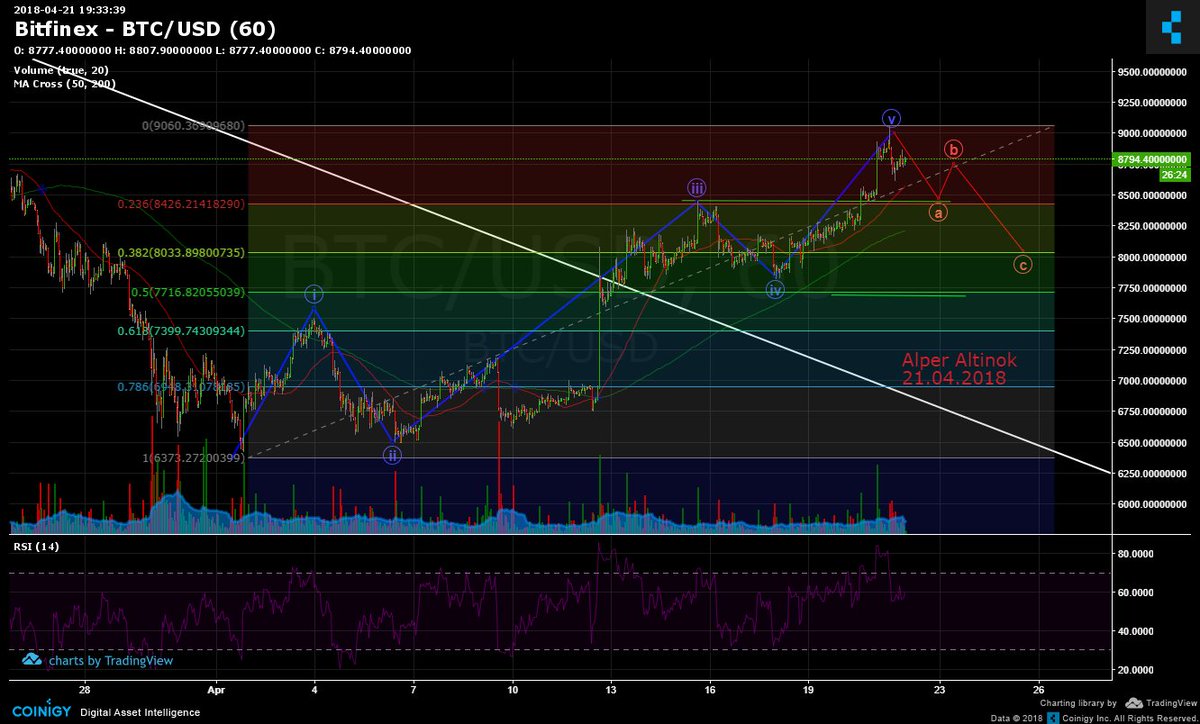
Task: Select the 0.5(7716.82055039) Fibonacci level label
Action: [x=190, y=292]
